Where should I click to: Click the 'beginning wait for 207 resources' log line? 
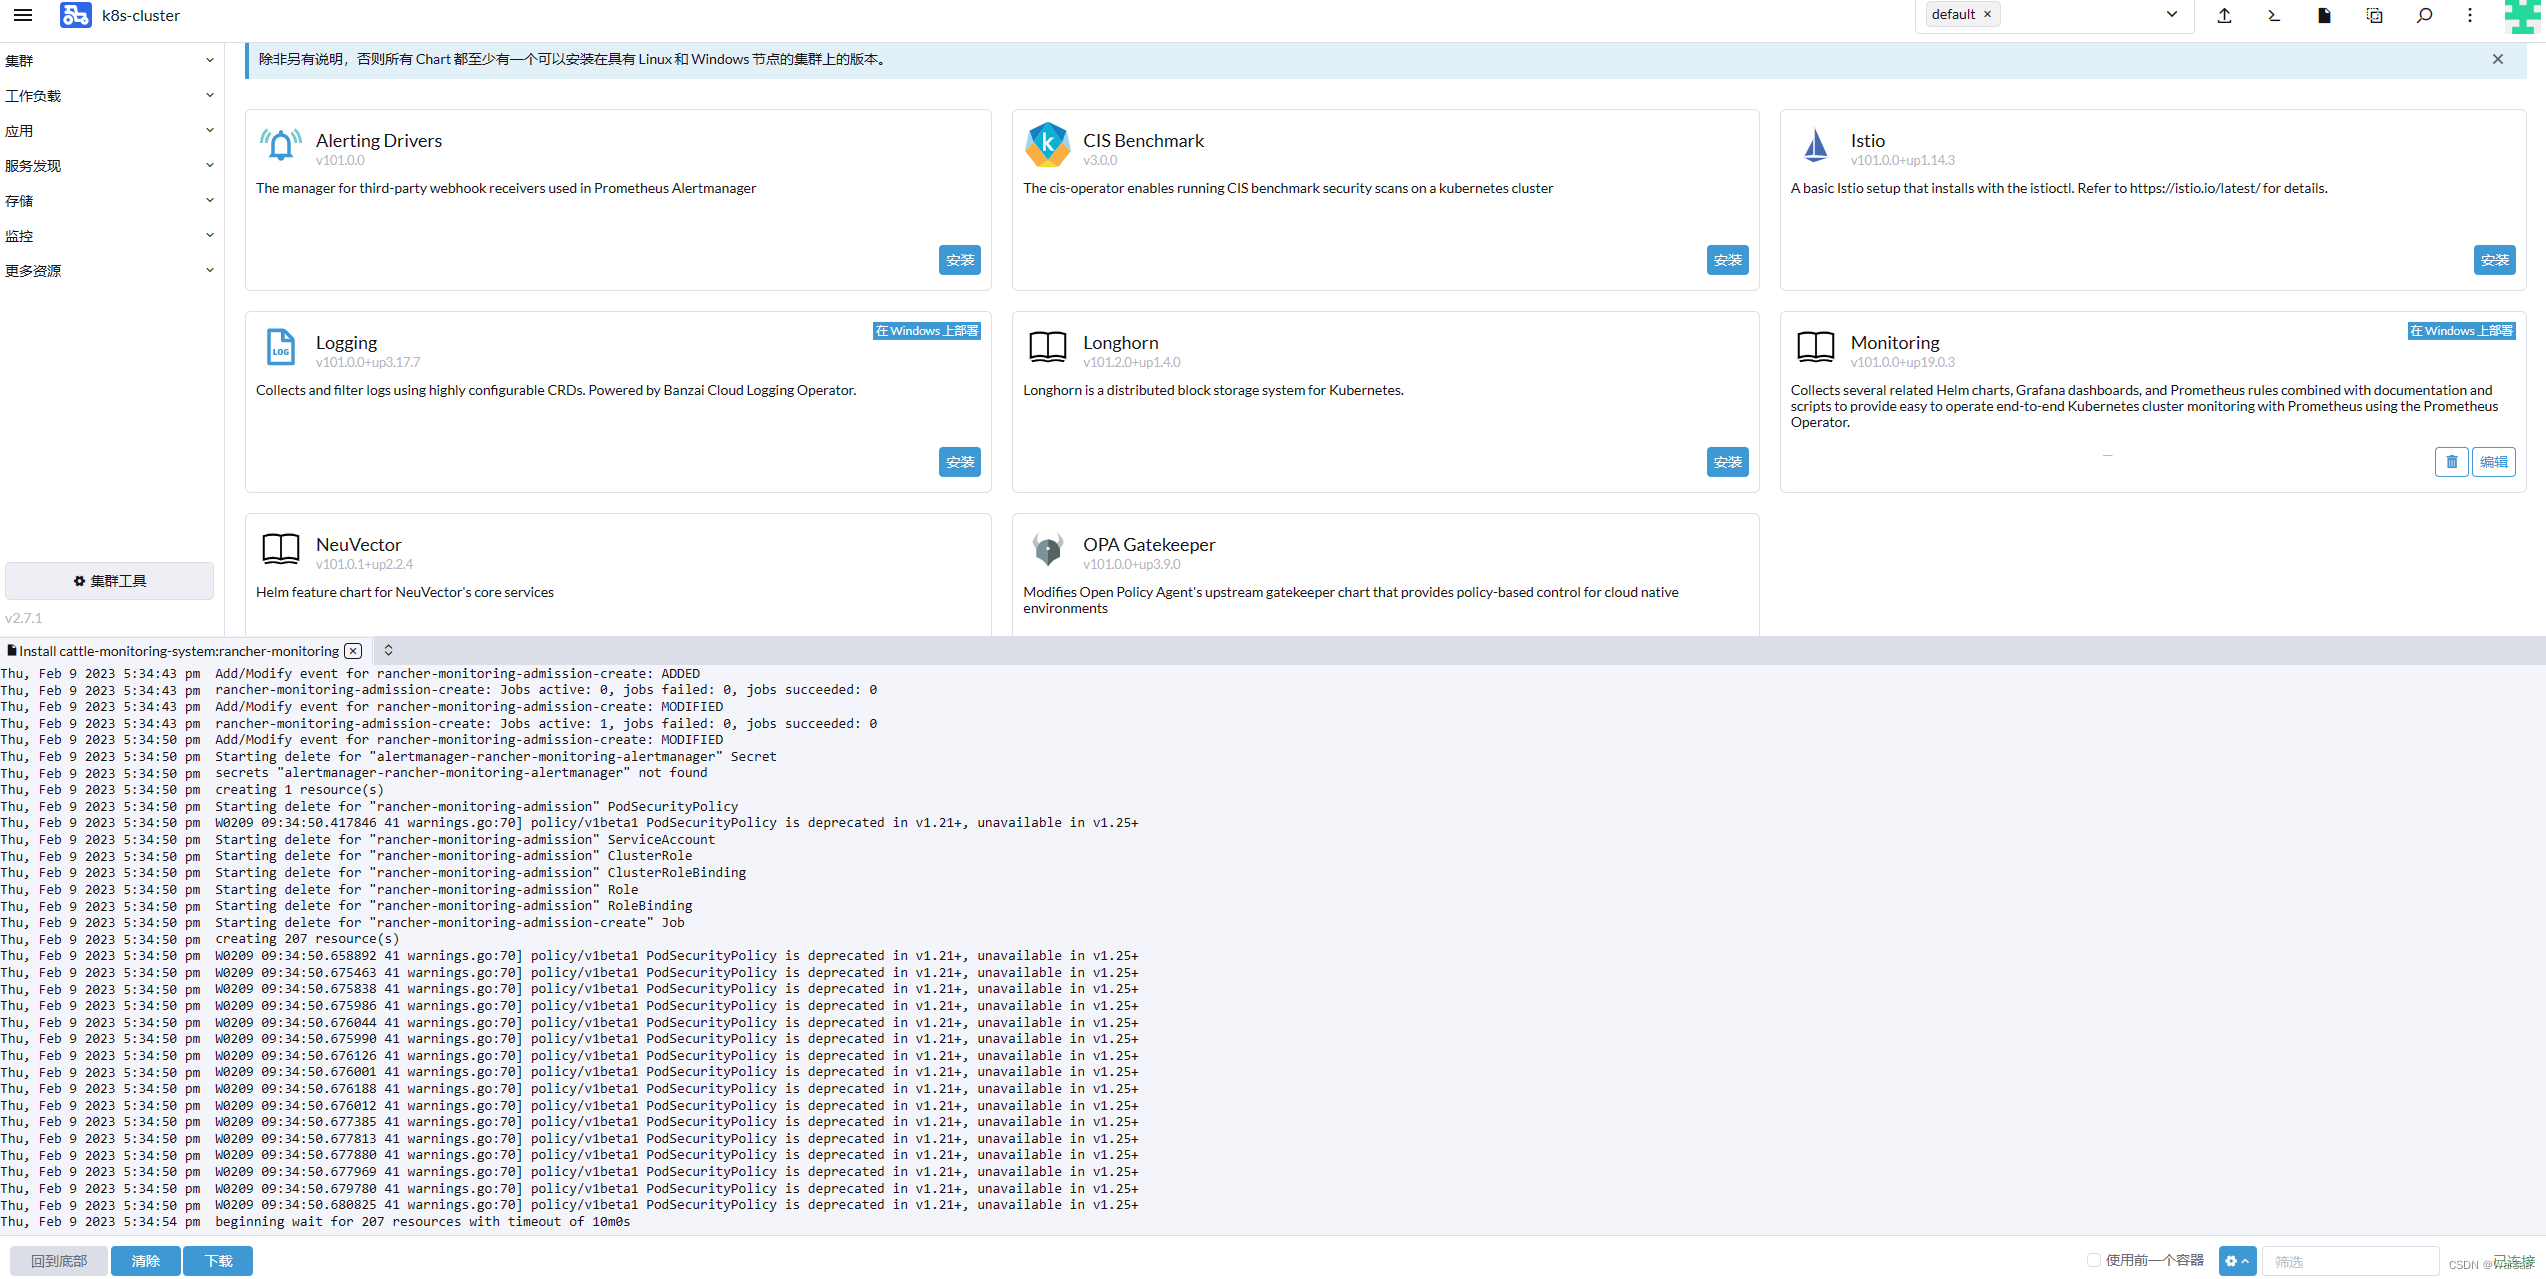(x=422, y=1222)
